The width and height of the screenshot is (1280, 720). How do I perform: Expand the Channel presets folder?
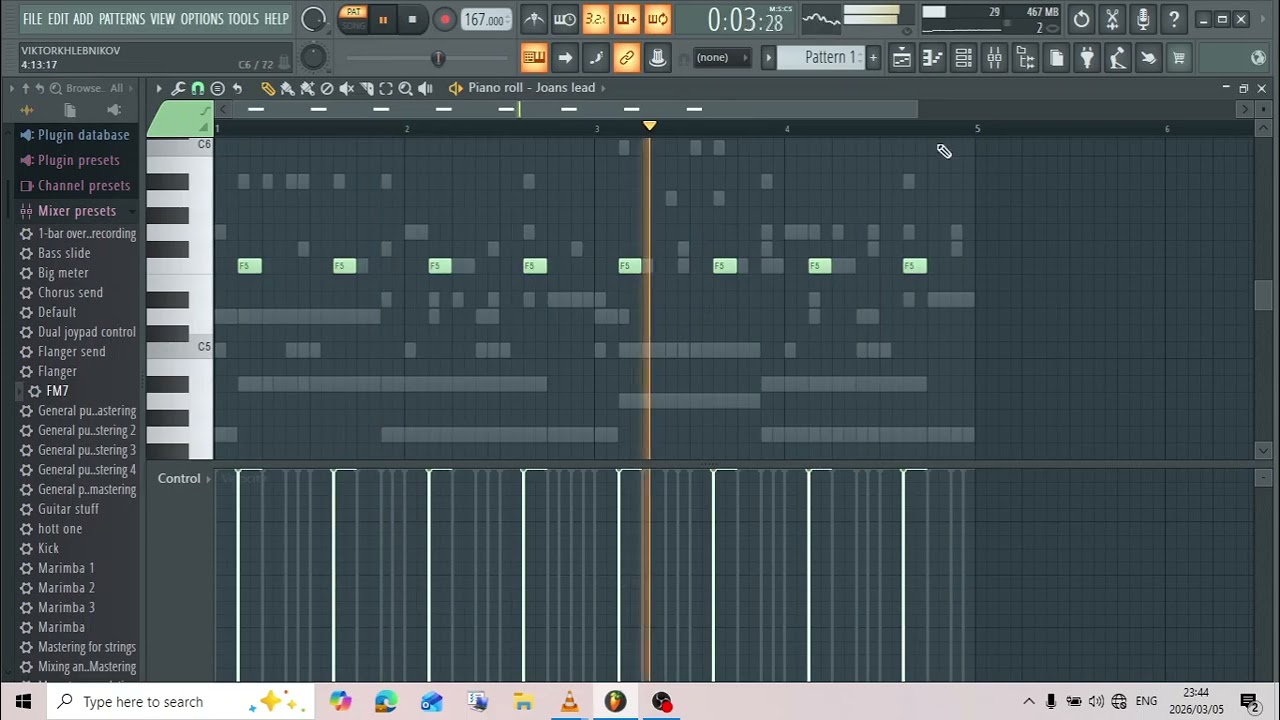pyautogui.click(x=84, y=186)
